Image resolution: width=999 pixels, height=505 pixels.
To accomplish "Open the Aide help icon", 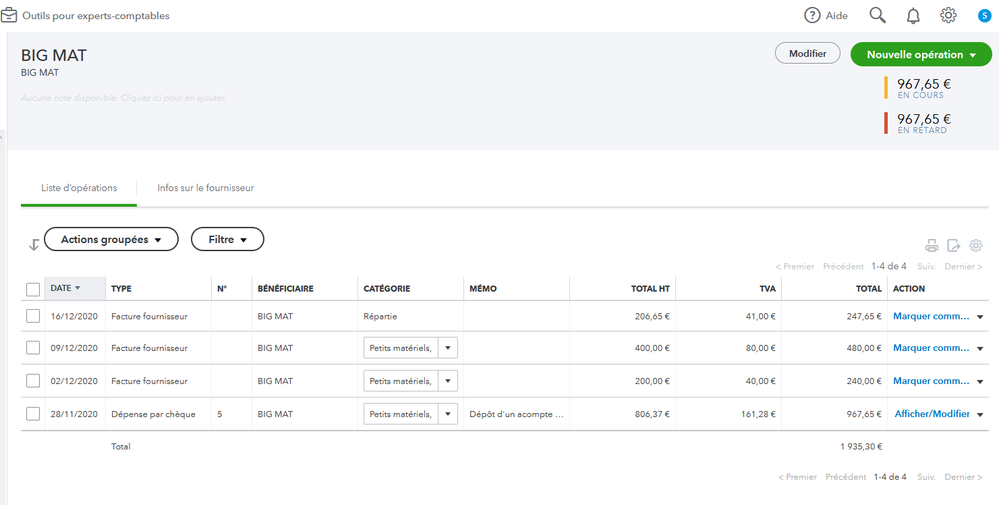I will coord(813,16).
